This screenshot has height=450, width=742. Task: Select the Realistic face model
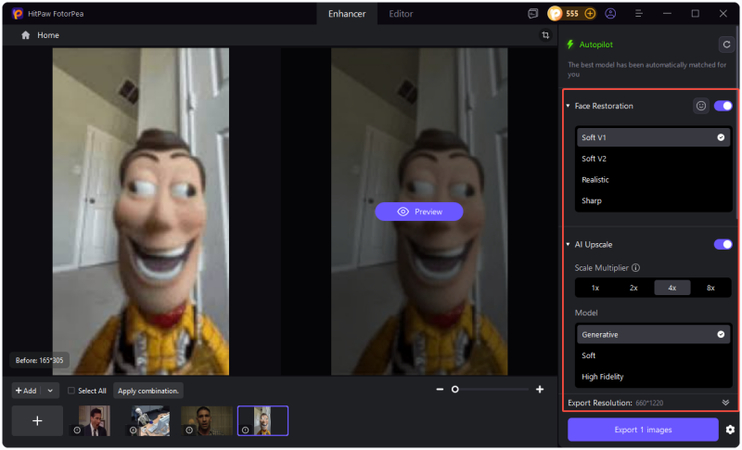click(x=653, y=180)
